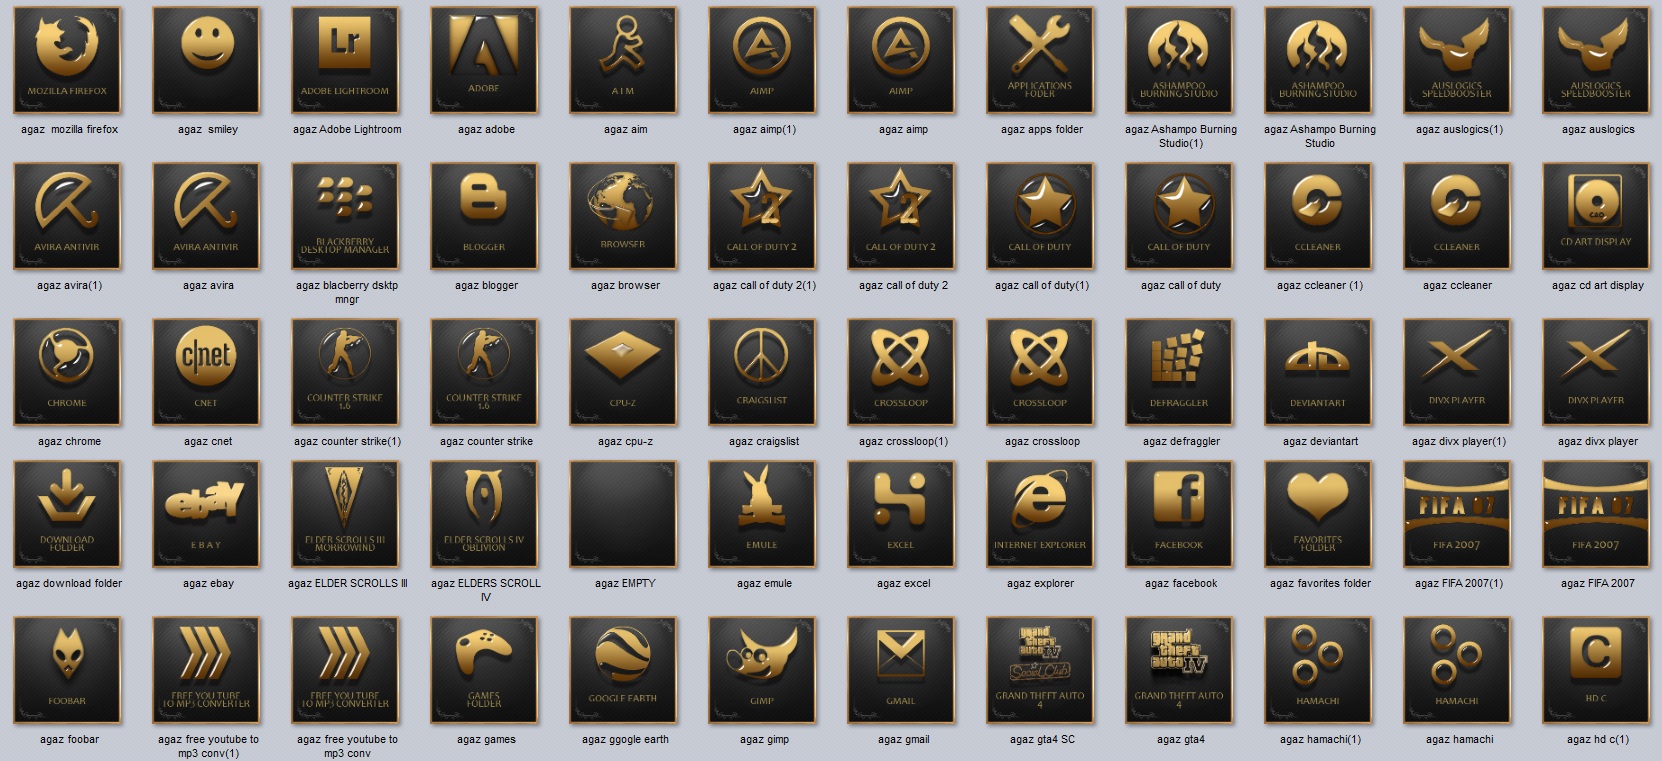This screenshot has height=761, width=1662.
Task: Click the agaz download folder icon
Action: (68, 514)
